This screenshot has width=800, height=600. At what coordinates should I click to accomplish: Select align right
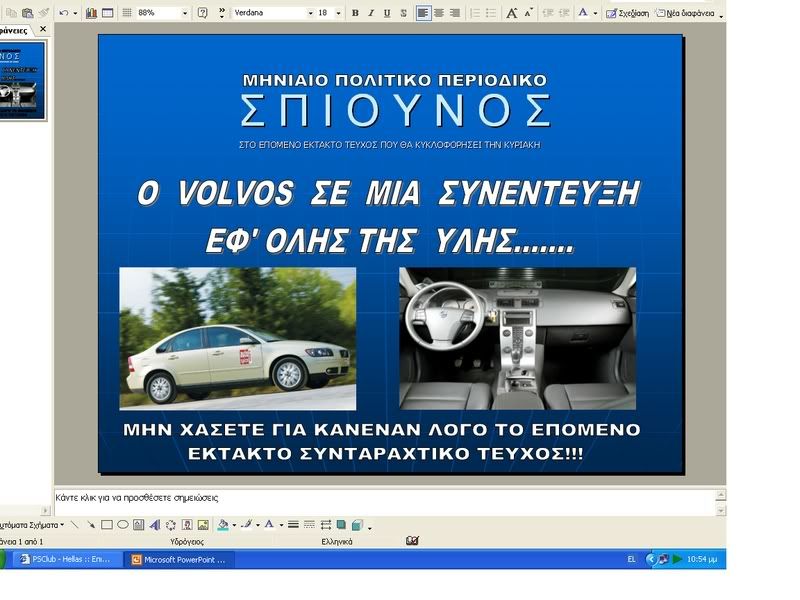tap(455, 13)
